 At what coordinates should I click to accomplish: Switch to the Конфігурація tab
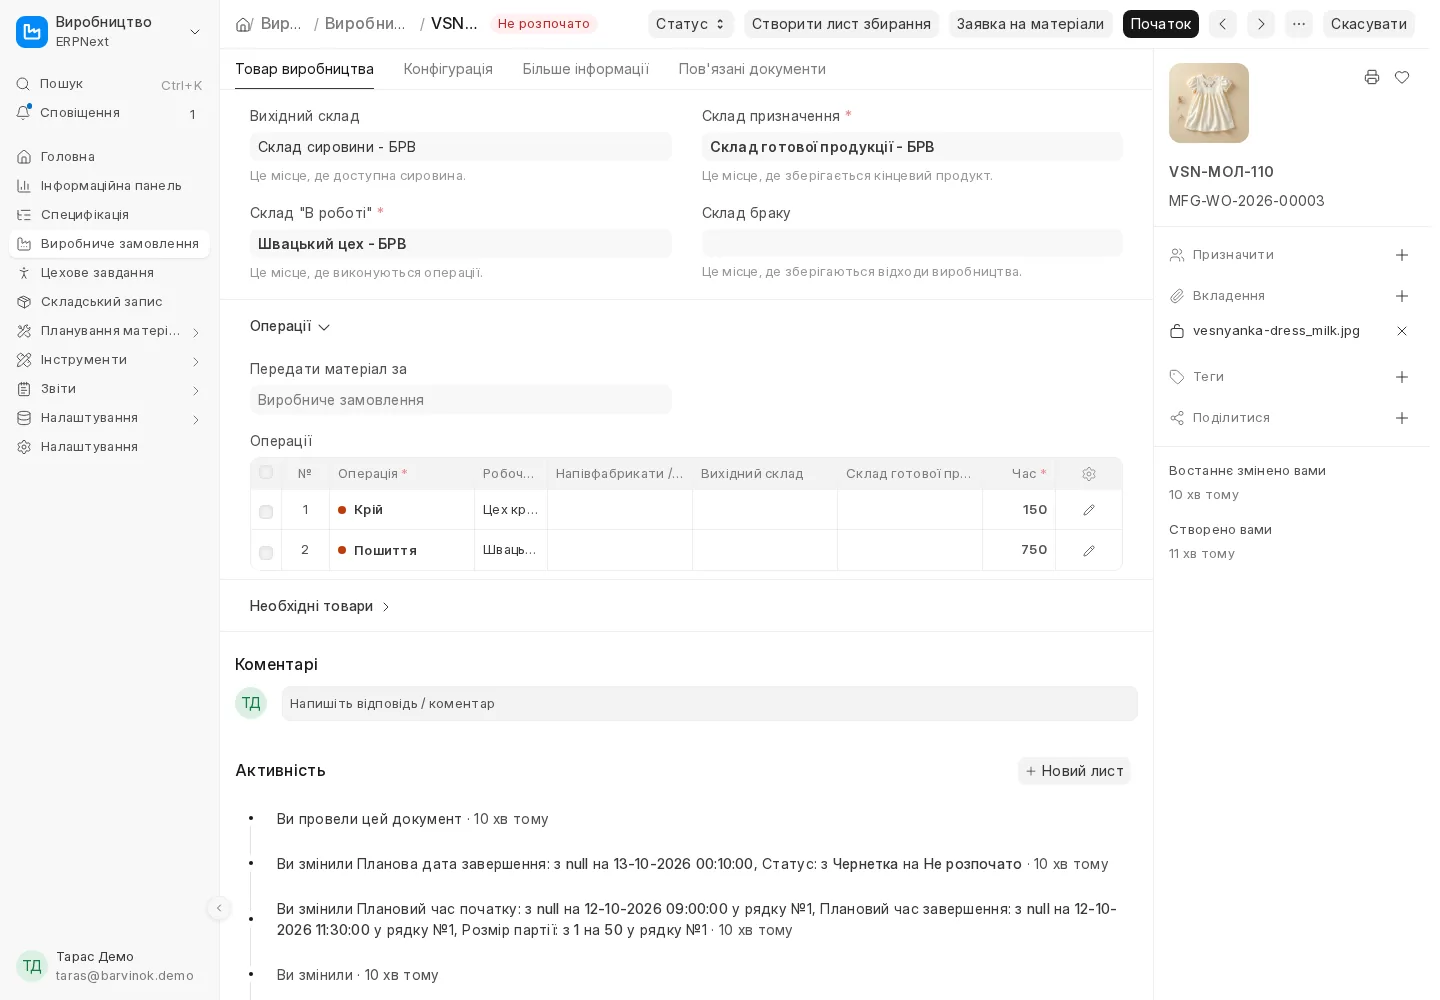[448, 69]
